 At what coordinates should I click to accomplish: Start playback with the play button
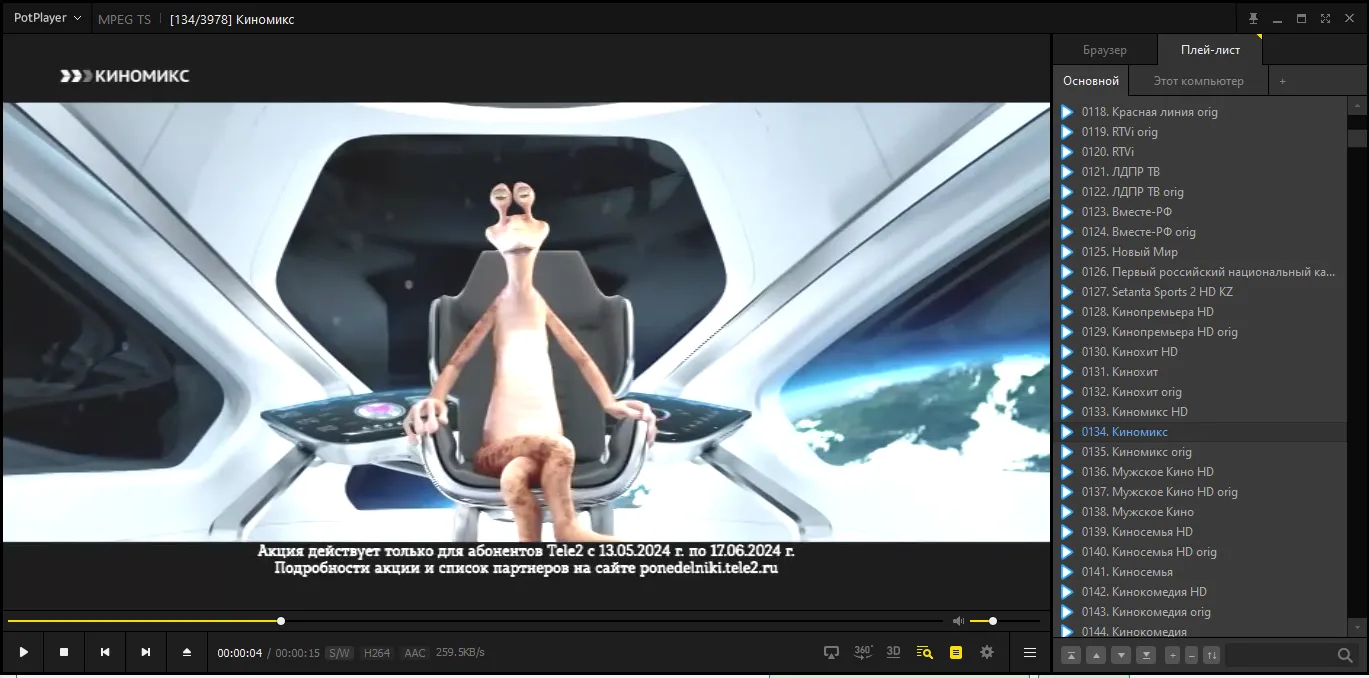23,652
